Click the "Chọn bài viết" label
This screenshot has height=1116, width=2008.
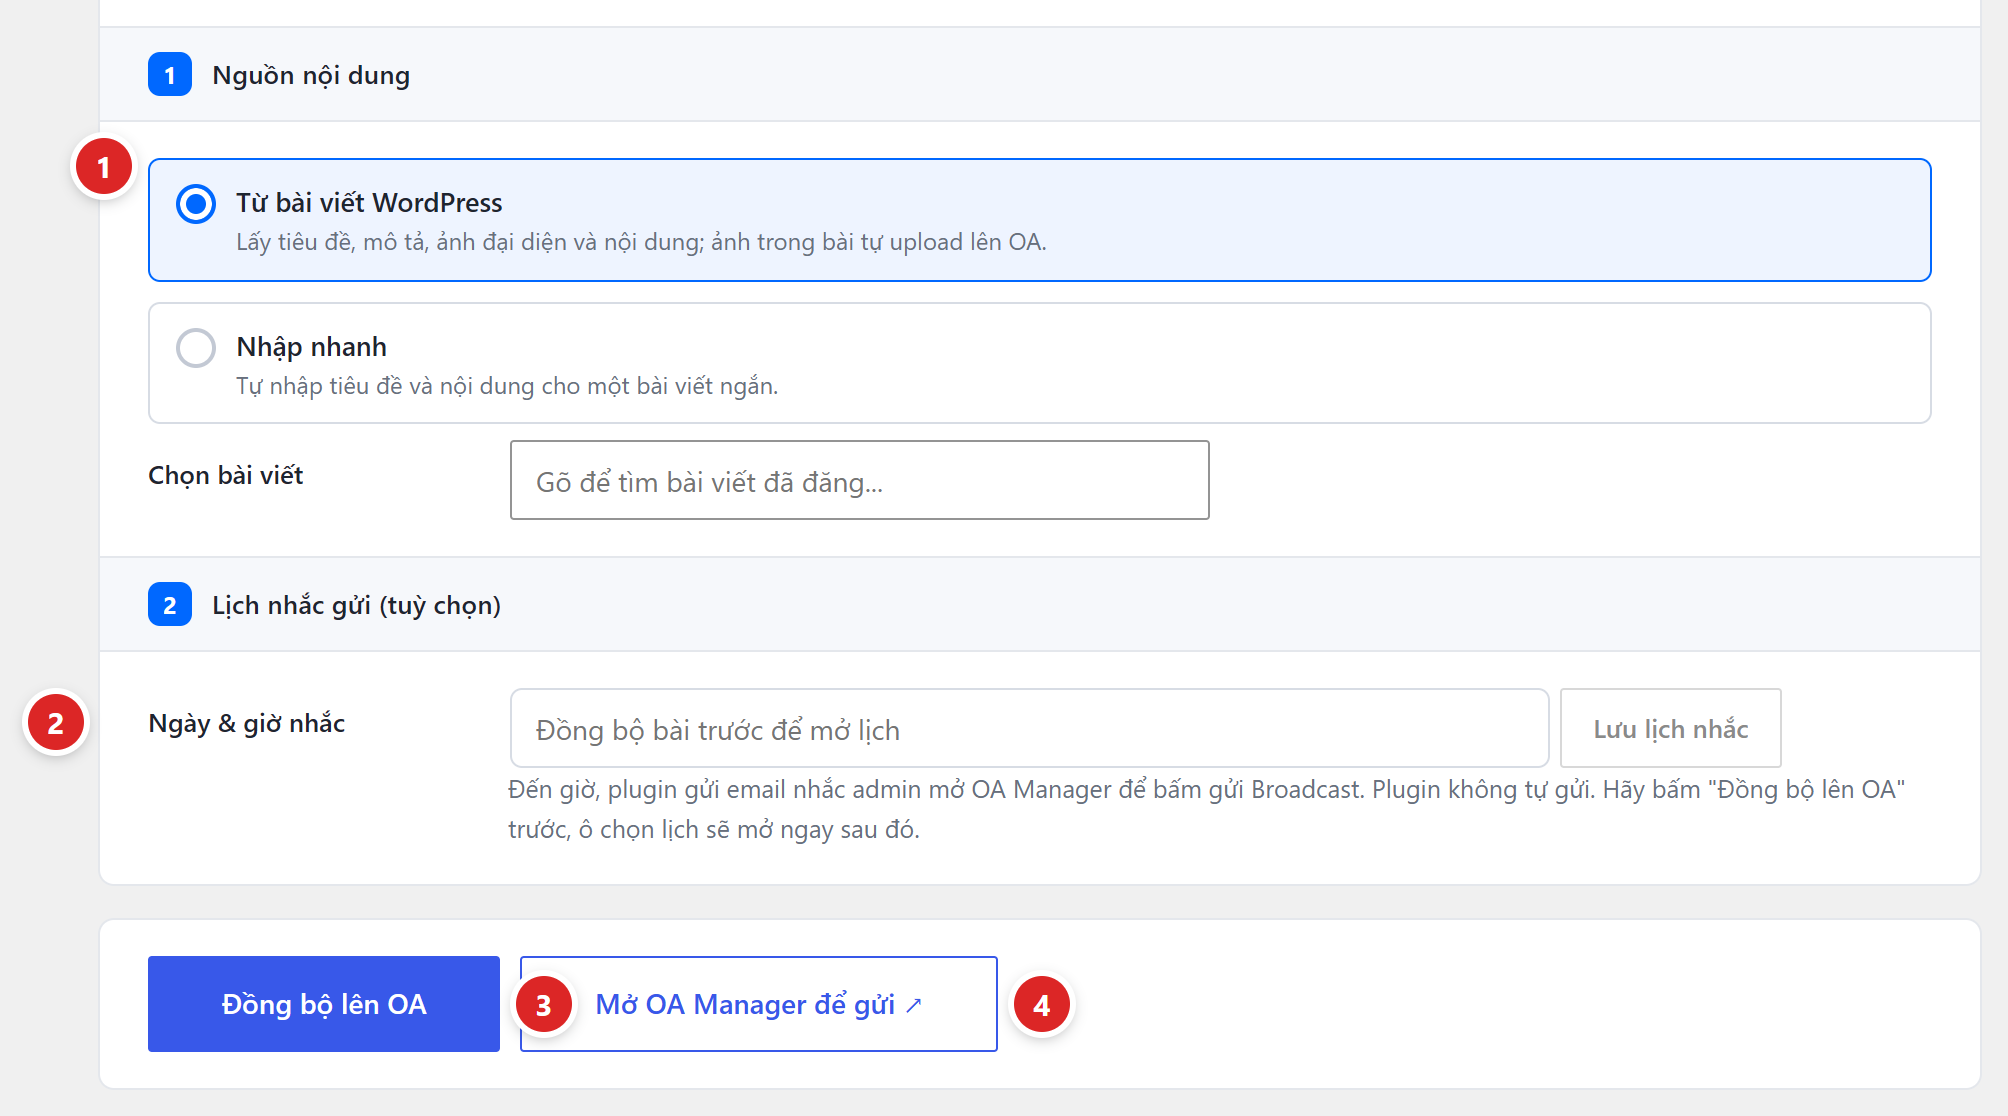[x=225, y=475]
